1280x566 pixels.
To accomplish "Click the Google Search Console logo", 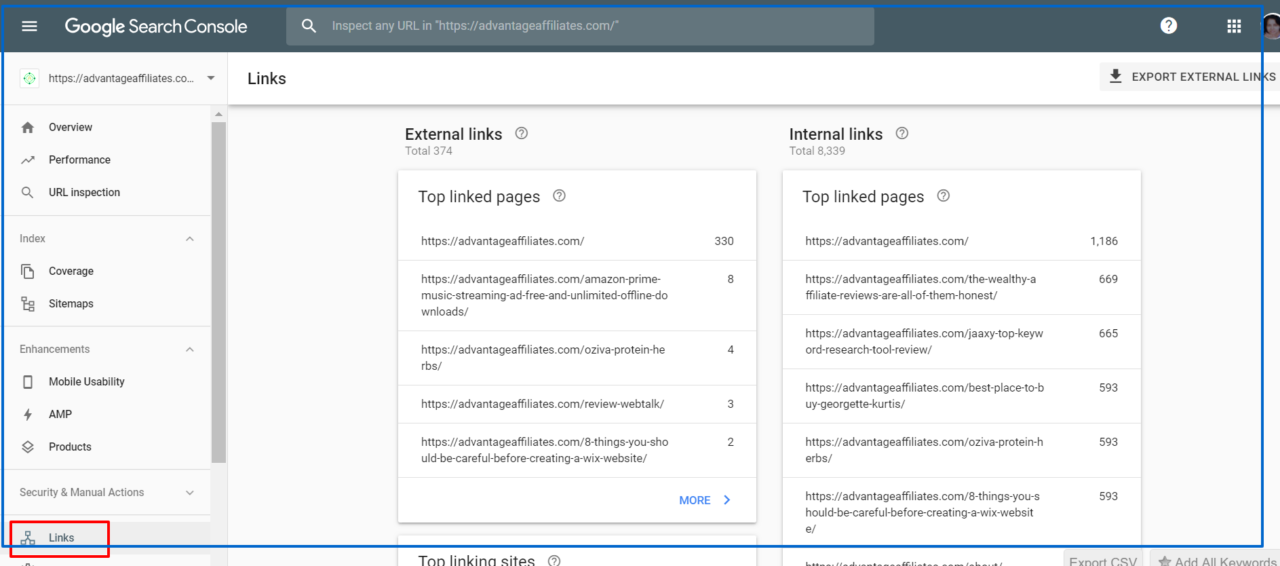I will click(156, 27).
